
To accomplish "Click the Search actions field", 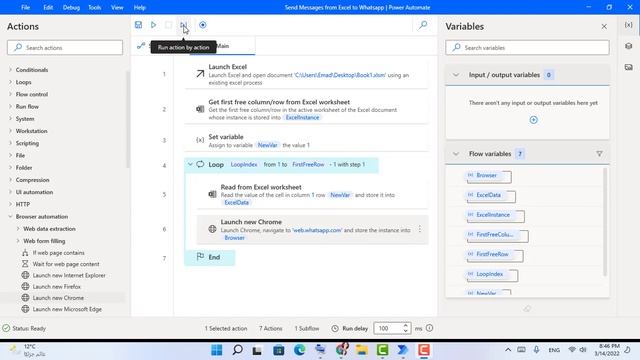I will point(65,47).
